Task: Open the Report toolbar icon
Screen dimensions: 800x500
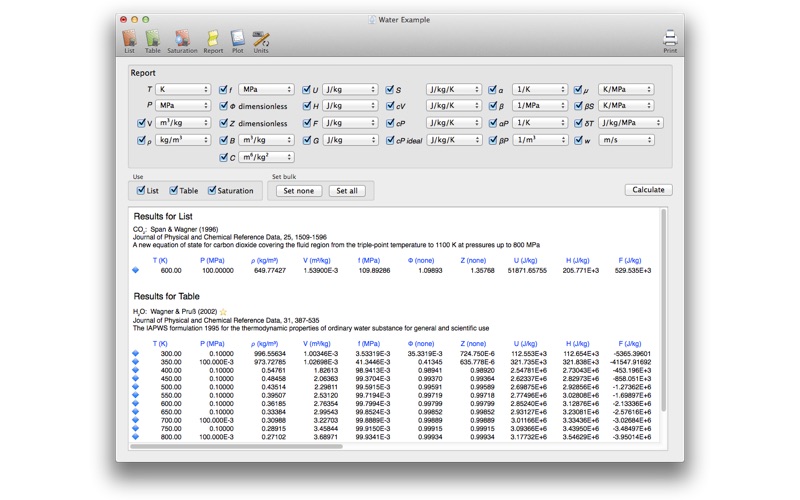Action: pos(213,41)
